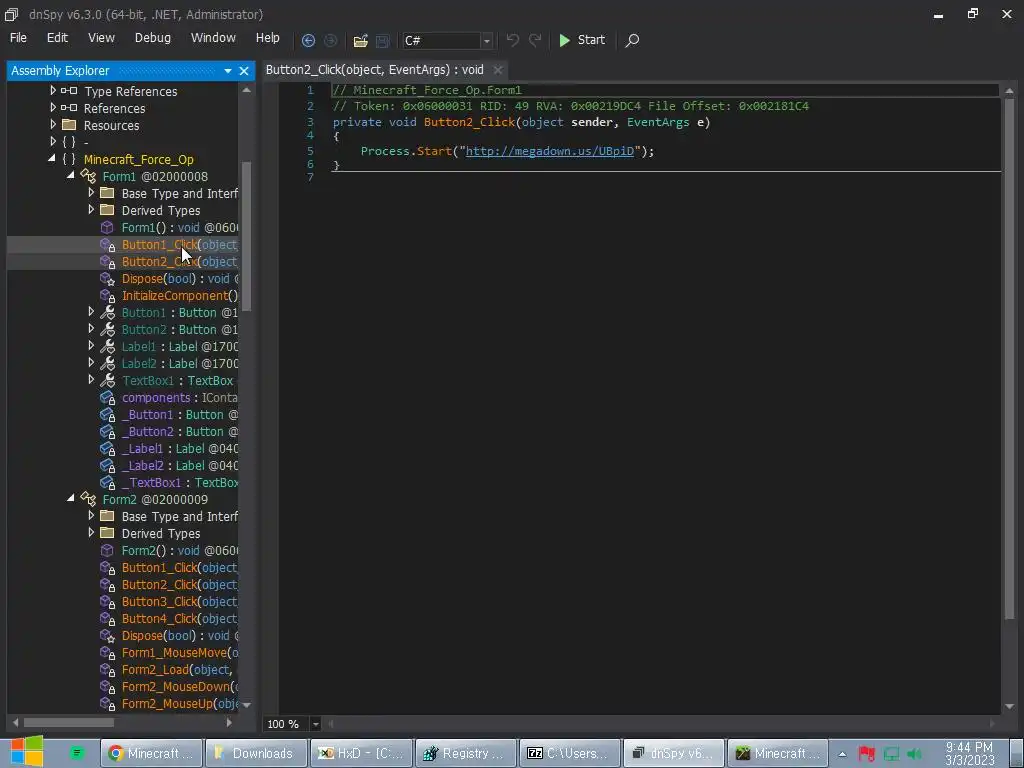Click the Redo toolbar icon
Image resolution: width=1024 pixels, height=768 pixels.
click(535, 40)
